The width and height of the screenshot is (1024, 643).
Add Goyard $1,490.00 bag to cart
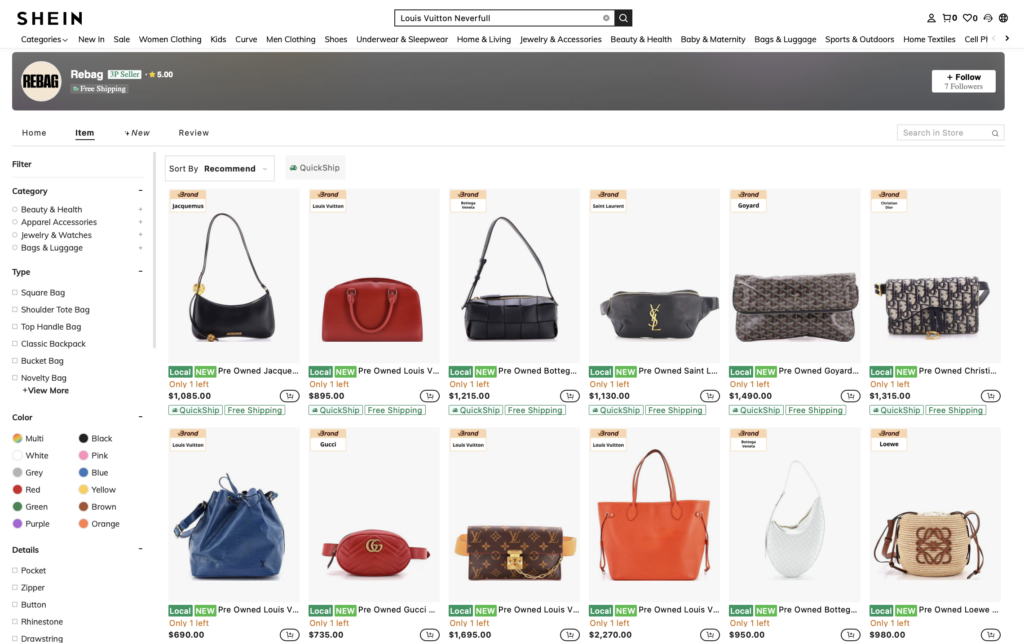point(850,396)
